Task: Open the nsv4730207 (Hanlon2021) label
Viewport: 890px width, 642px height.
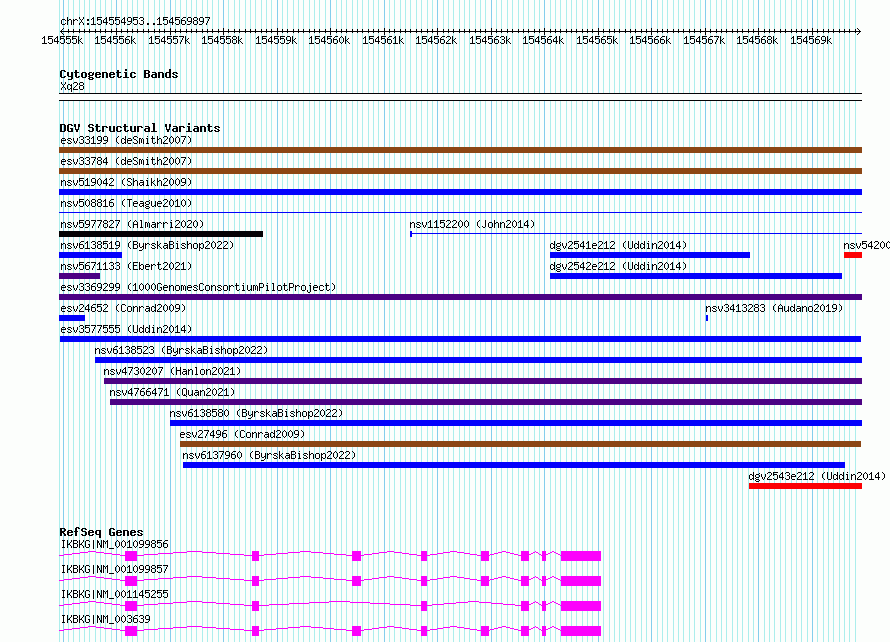Action: pyautogui.click(x=172, y=371)
